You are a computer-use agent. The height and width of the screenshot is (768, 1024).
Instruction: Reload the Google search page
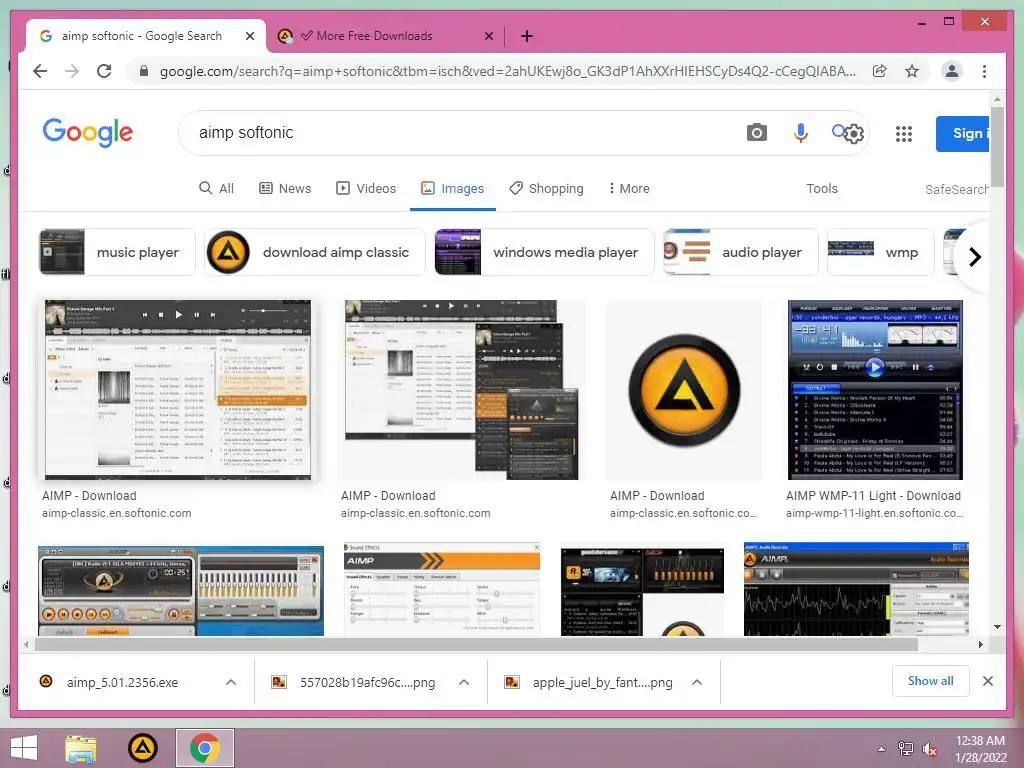tap(104, 71)
